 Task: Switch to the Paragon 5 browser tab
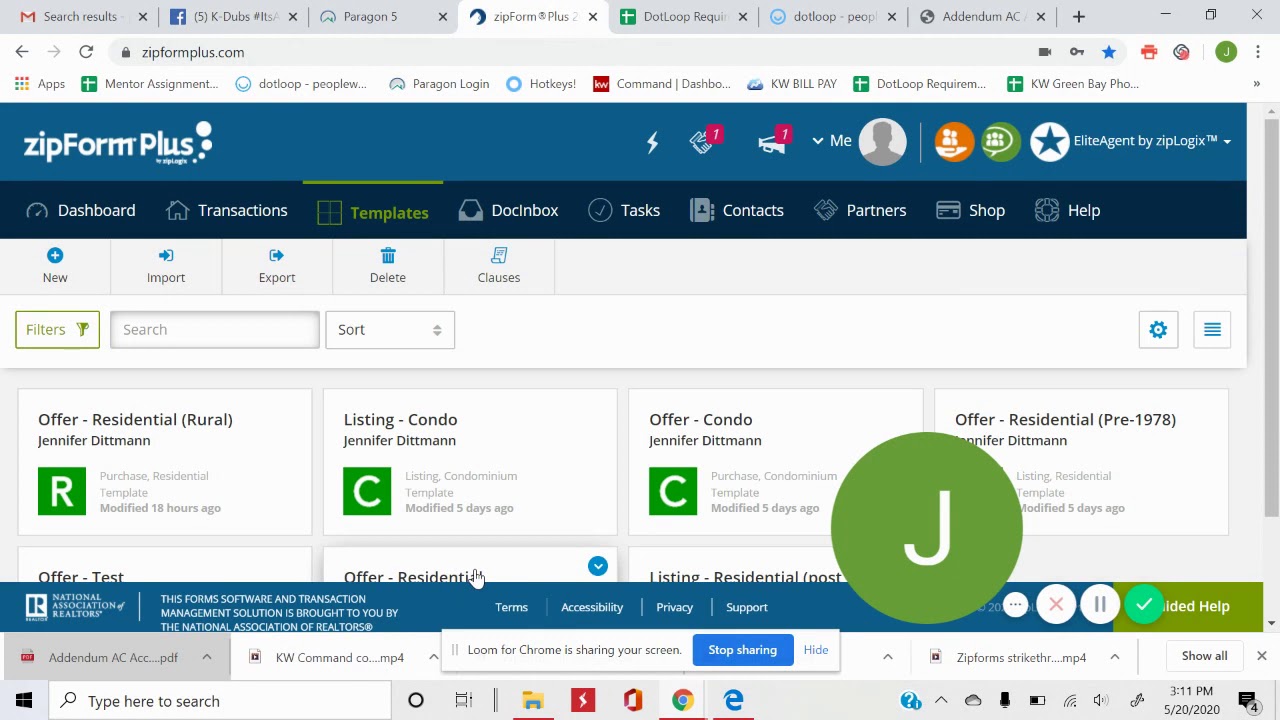pos(382,17)
